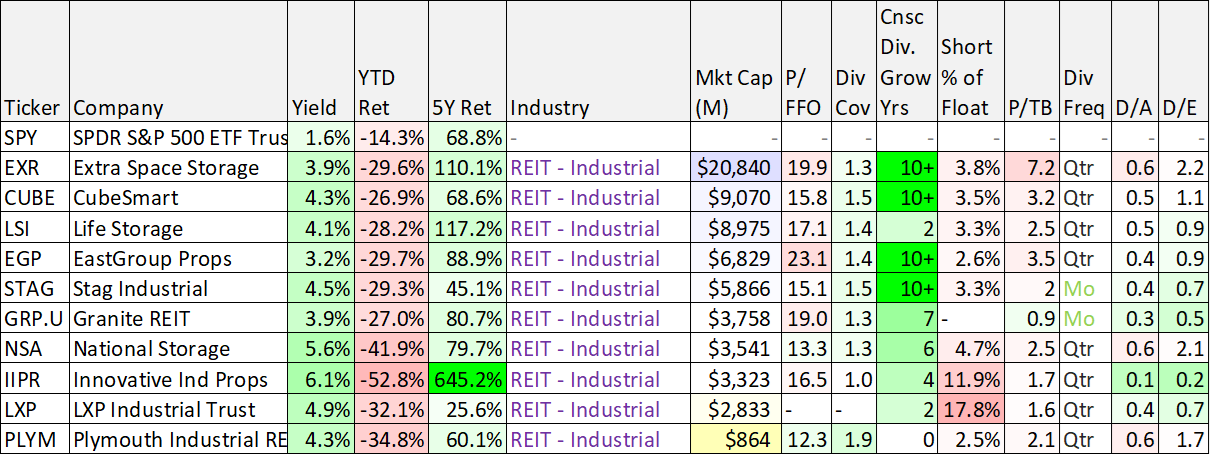Select the 5Y Ret header cell
The image size is (1210, 455).
click(x=467, y=62)
